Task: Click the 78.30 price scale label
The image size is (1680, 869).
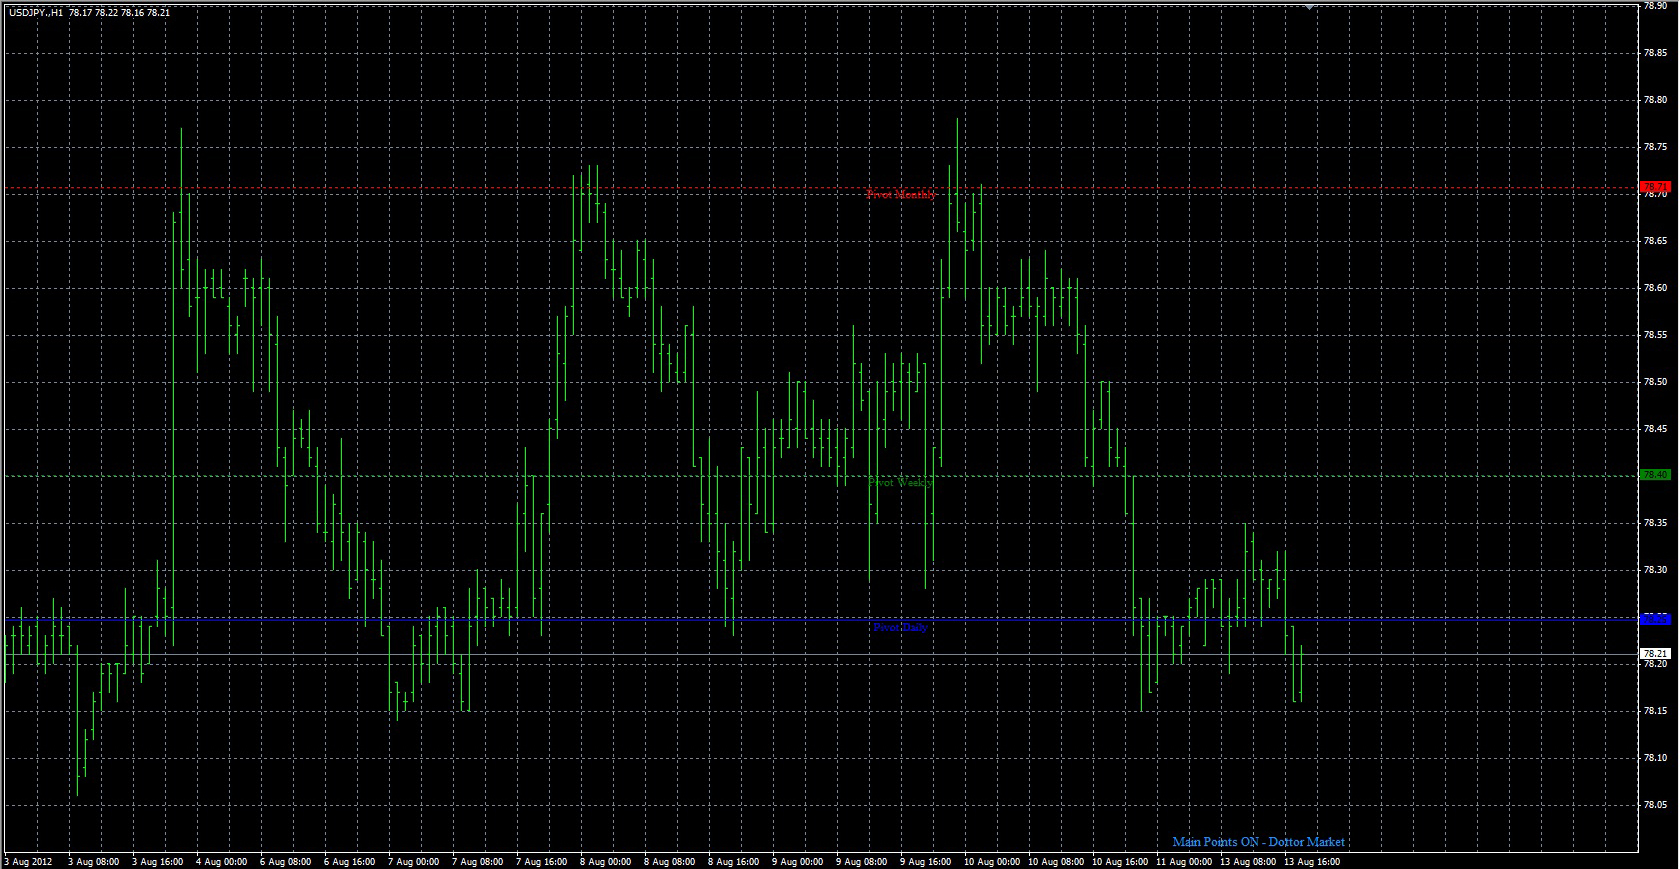Action: click(1655, 570)
